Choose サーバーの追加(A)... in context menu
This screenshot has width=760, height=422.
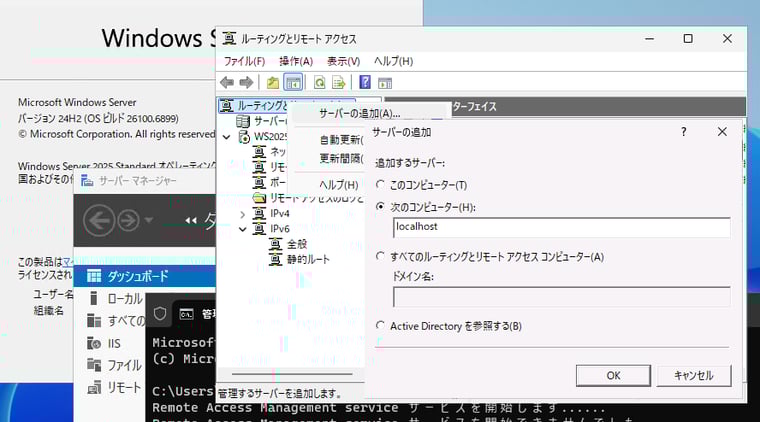click(359, 113)
